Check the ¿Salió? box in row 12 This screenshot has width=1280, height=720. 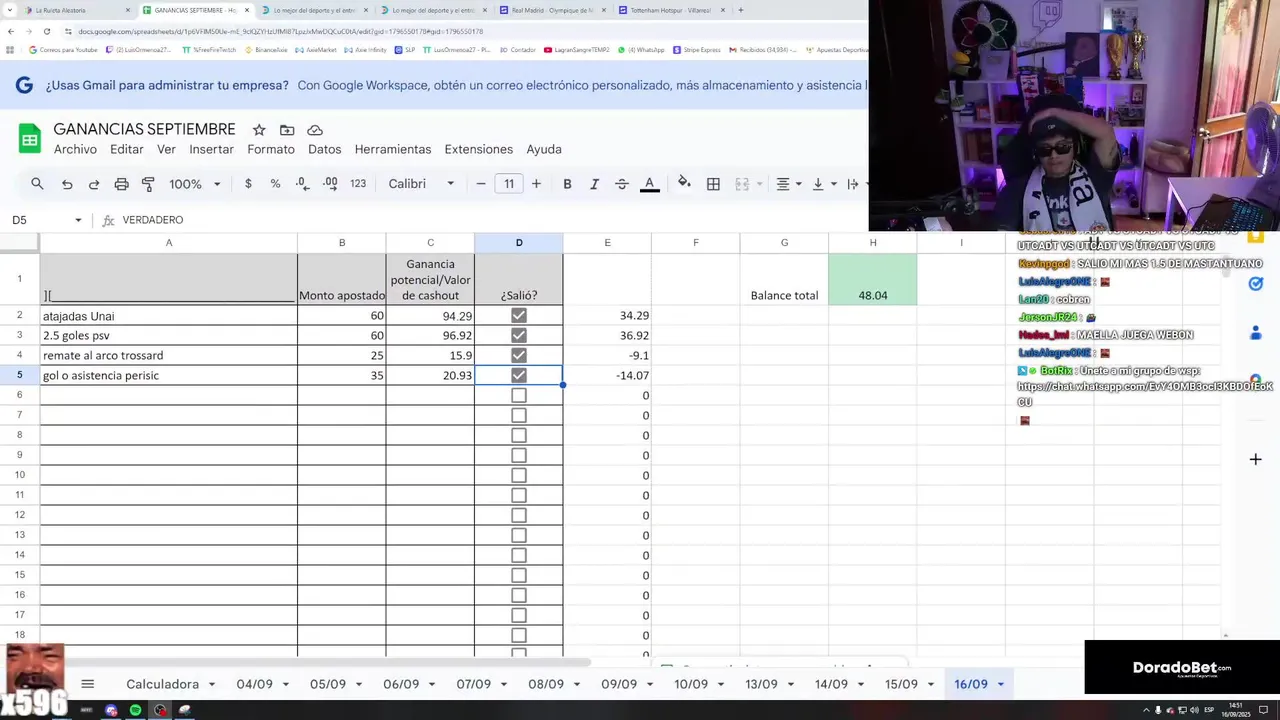pyautogui.click(x=519, y=515)
